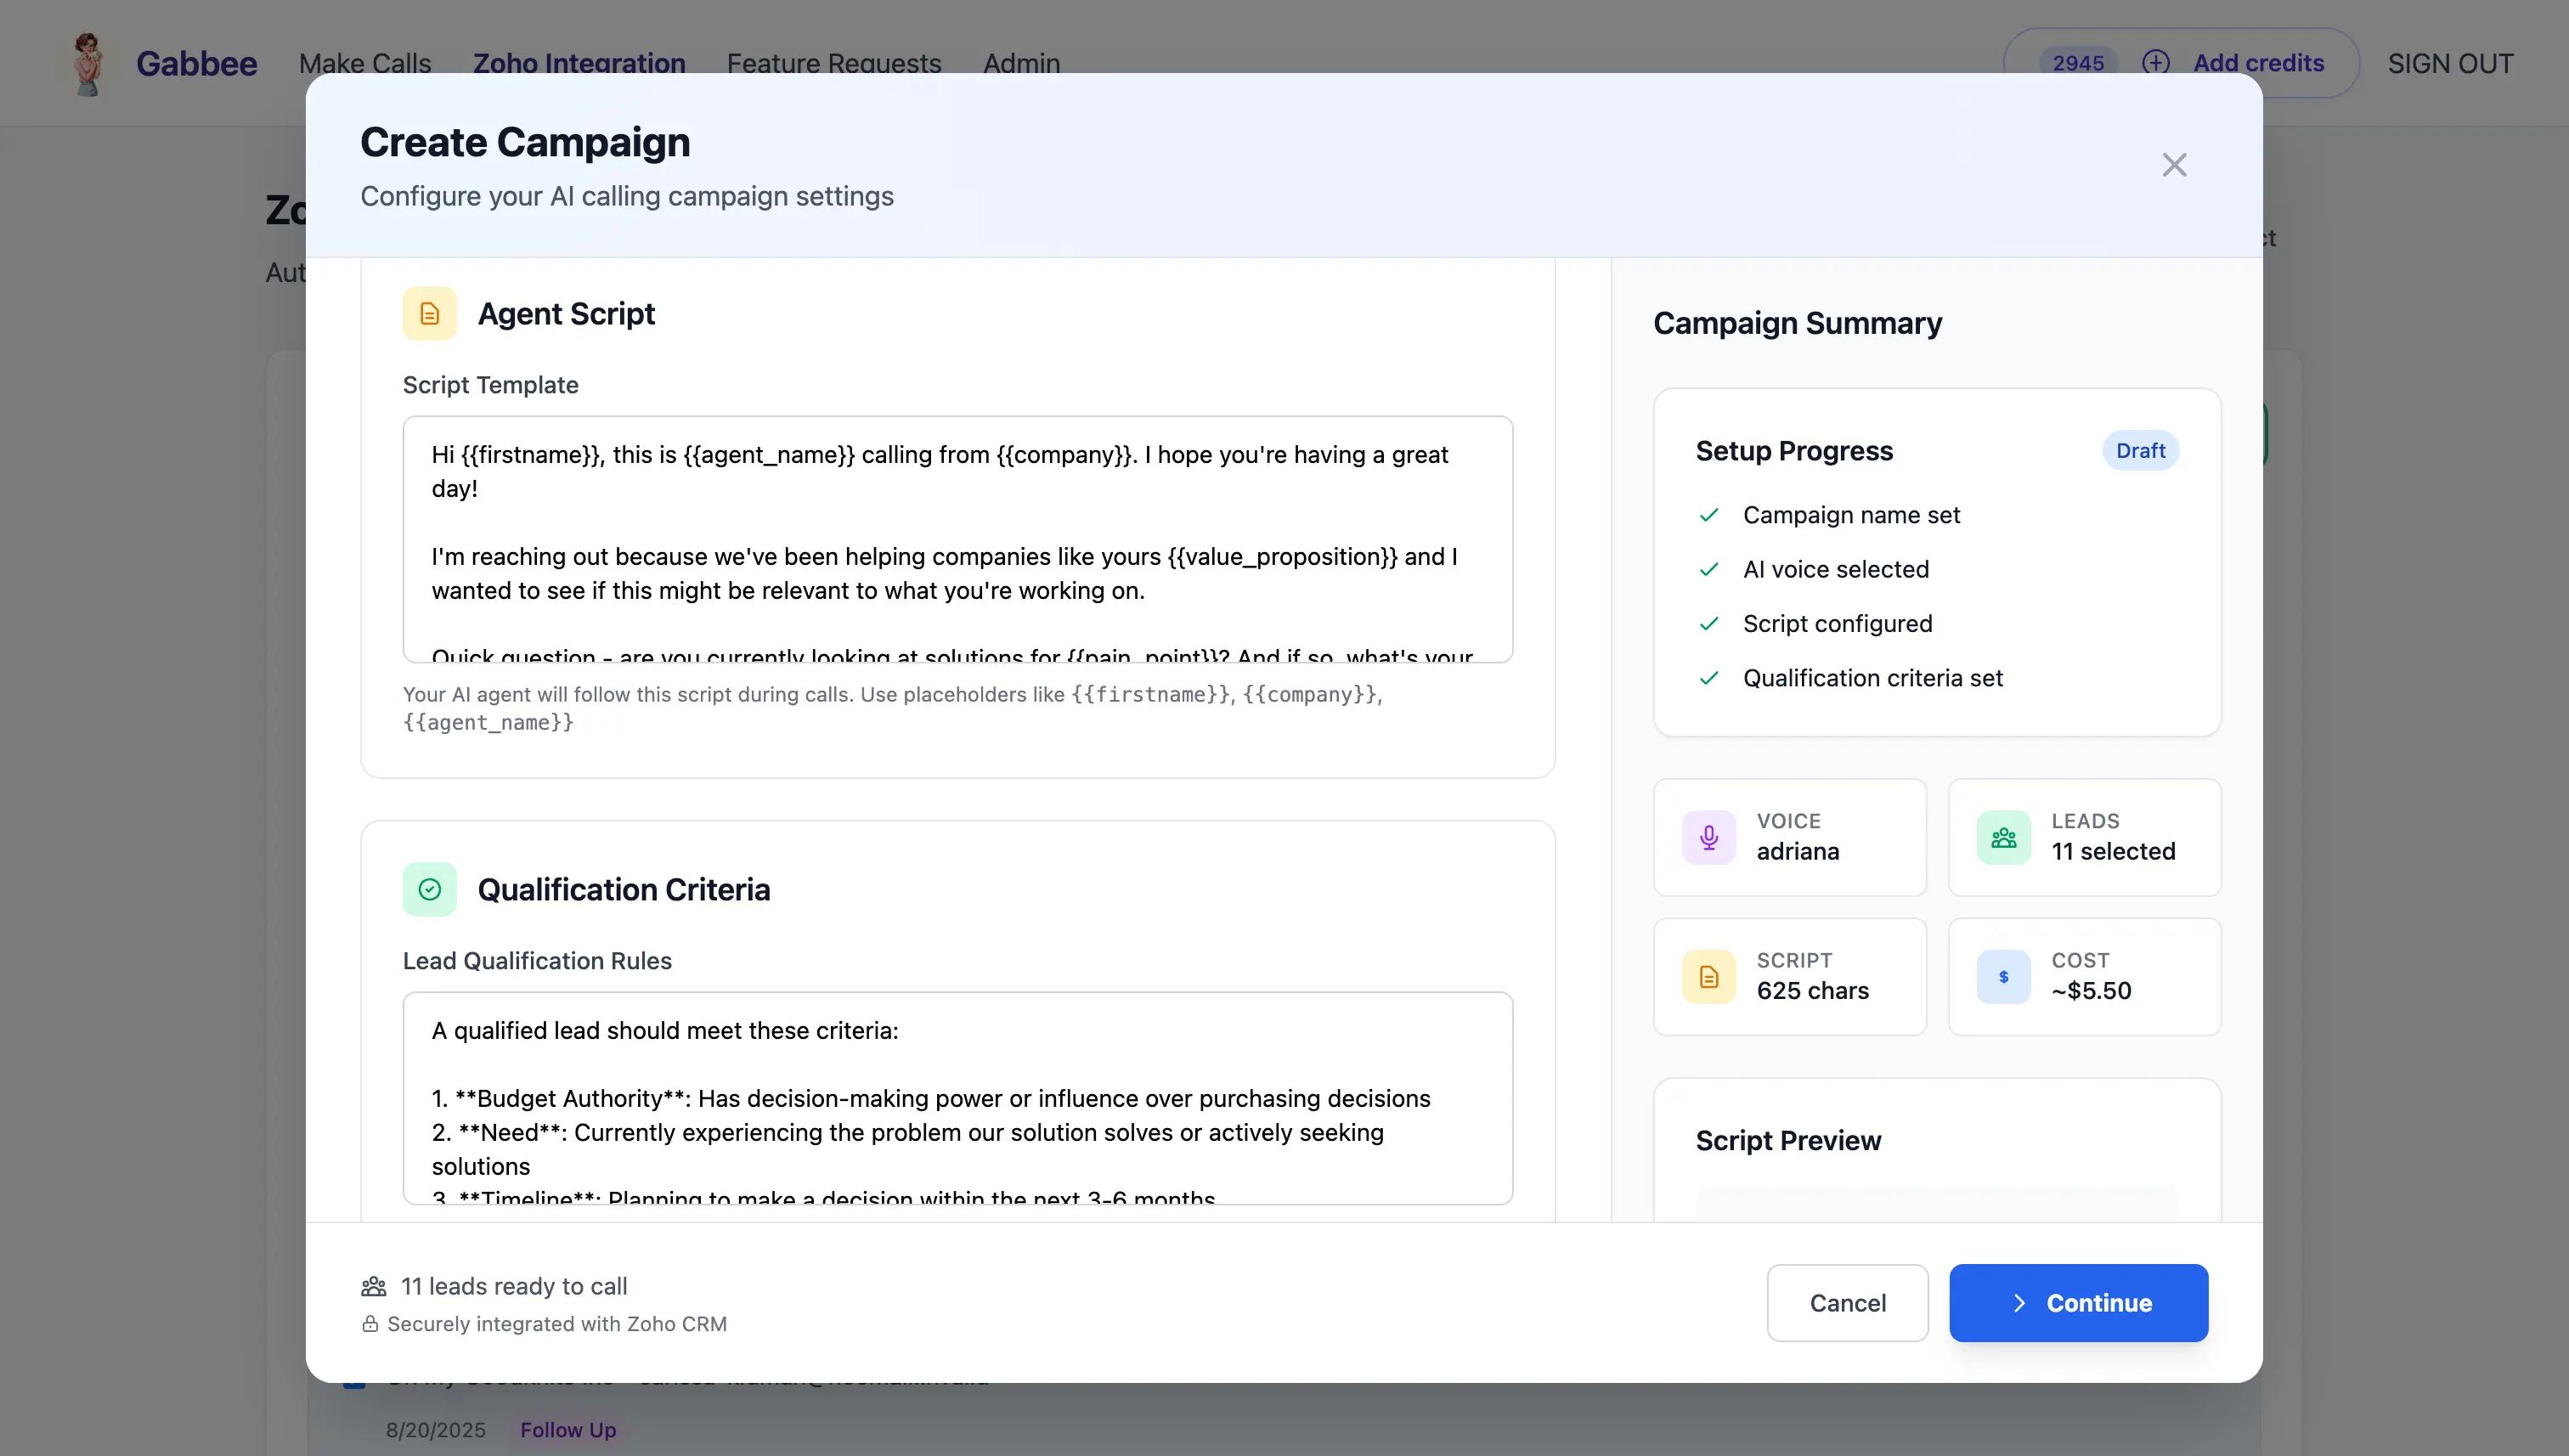This screenshot has height=1456, width=2569.
Task: Click the Draft status badge
Action: (2140, 450)
